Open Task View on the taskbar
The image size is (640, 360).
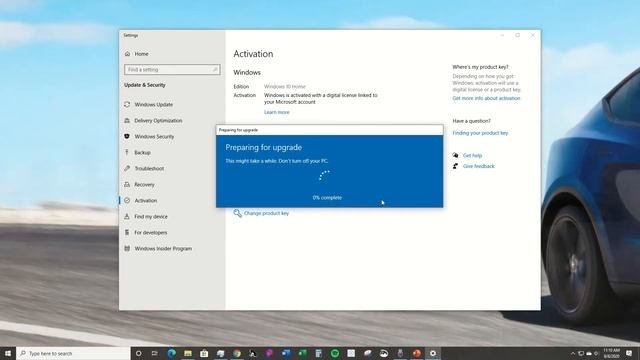[x=155, y=353]
